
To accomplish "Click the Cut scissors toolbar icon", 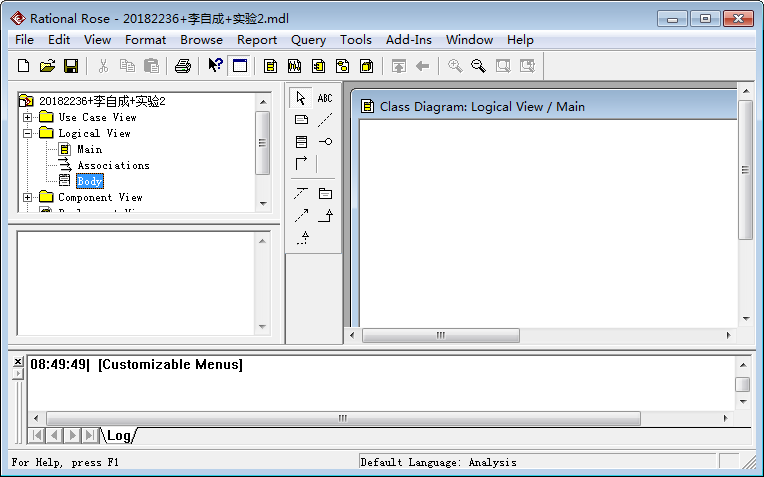I will [x=103, y=66].
